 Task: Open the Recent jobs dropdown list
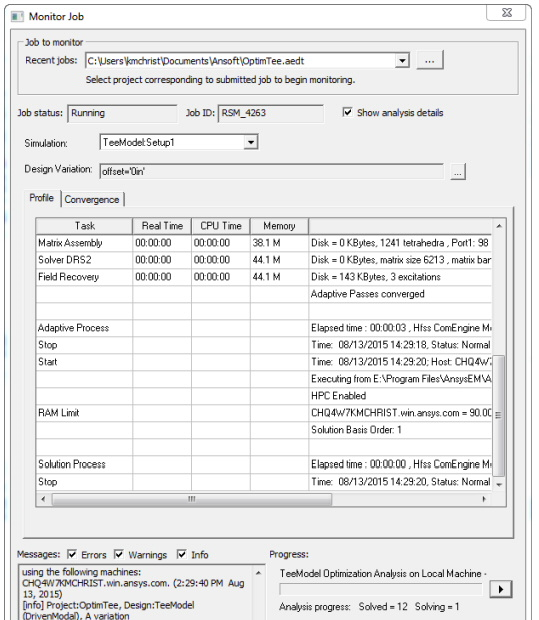402,61
